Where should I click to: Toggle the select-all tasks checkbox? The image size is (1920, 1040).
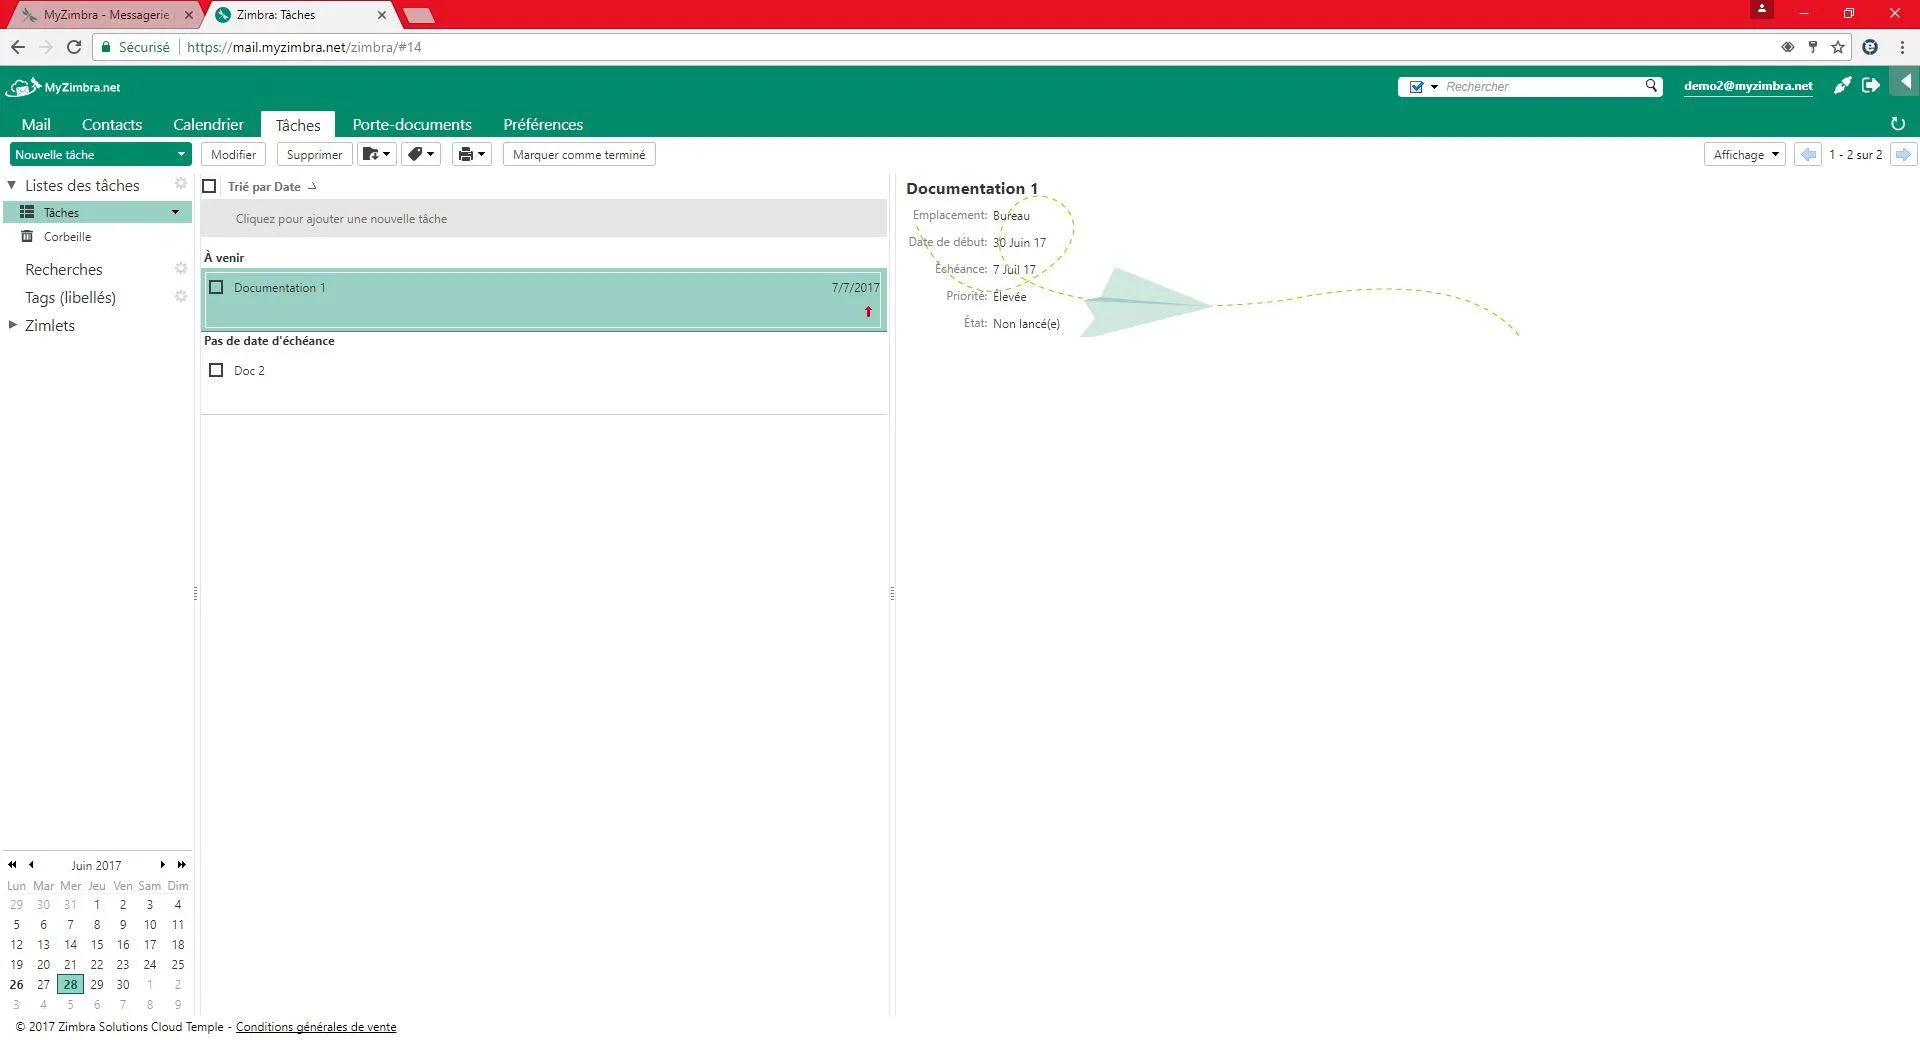pos(209,186)
